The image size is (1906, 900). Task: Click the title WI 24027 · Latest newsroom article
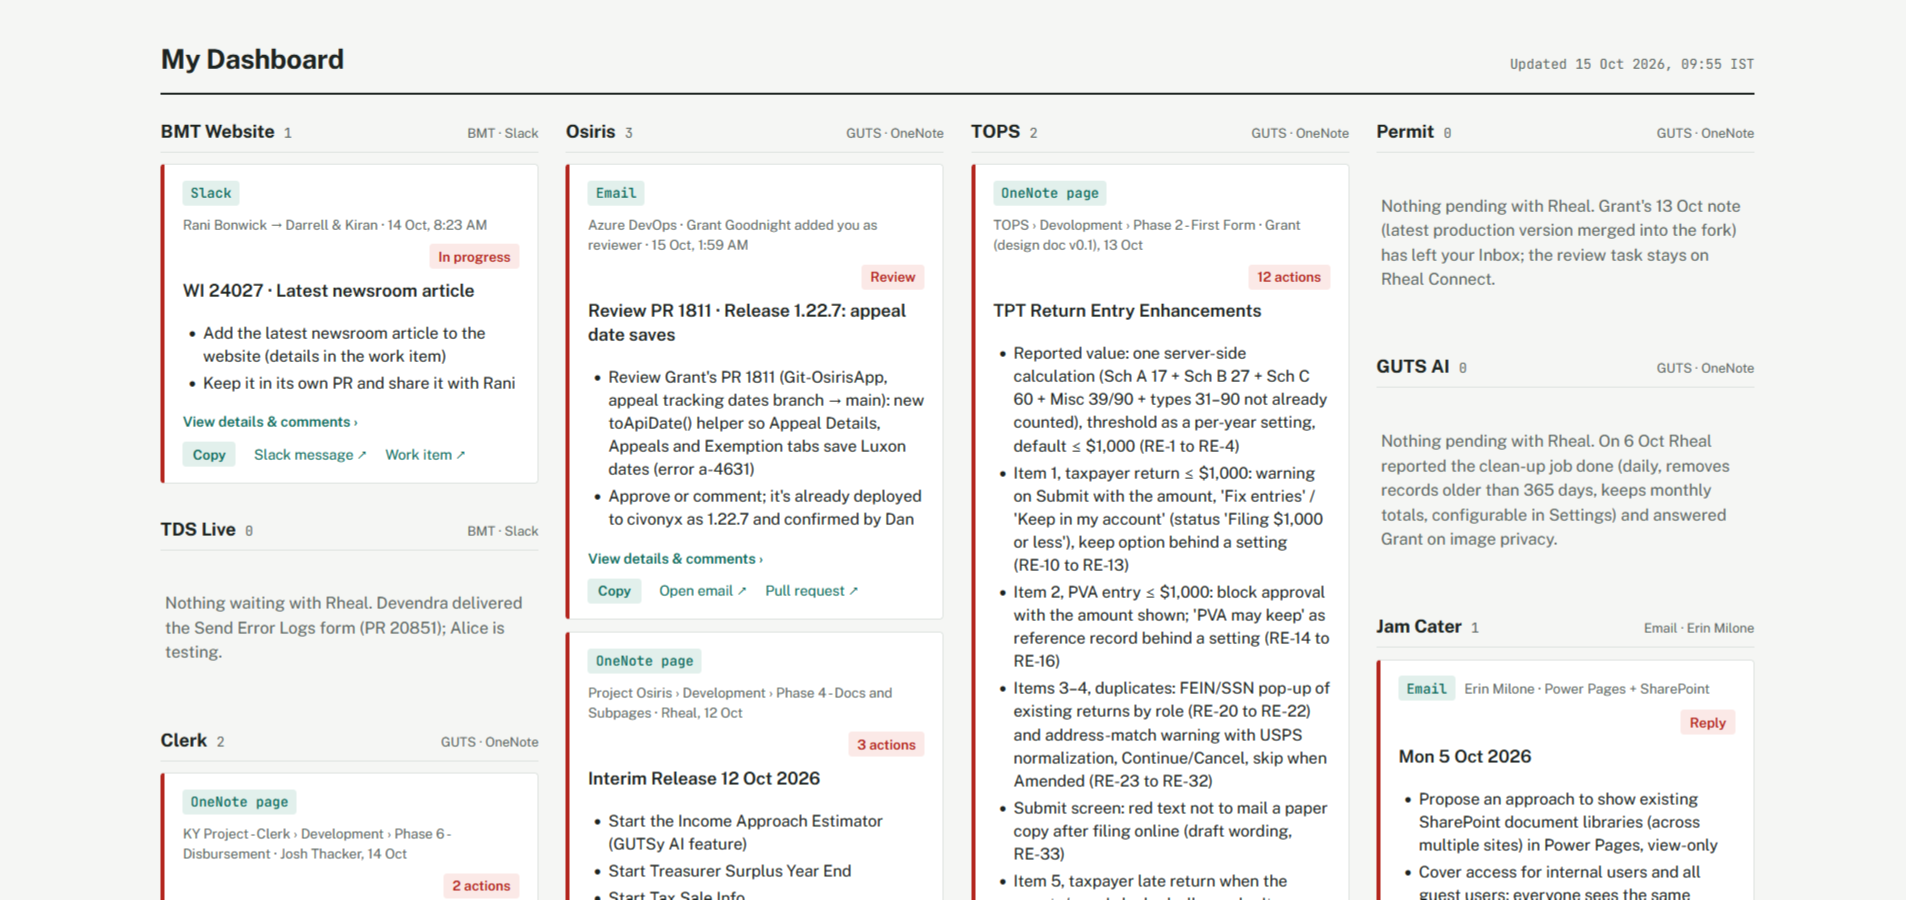329,291
